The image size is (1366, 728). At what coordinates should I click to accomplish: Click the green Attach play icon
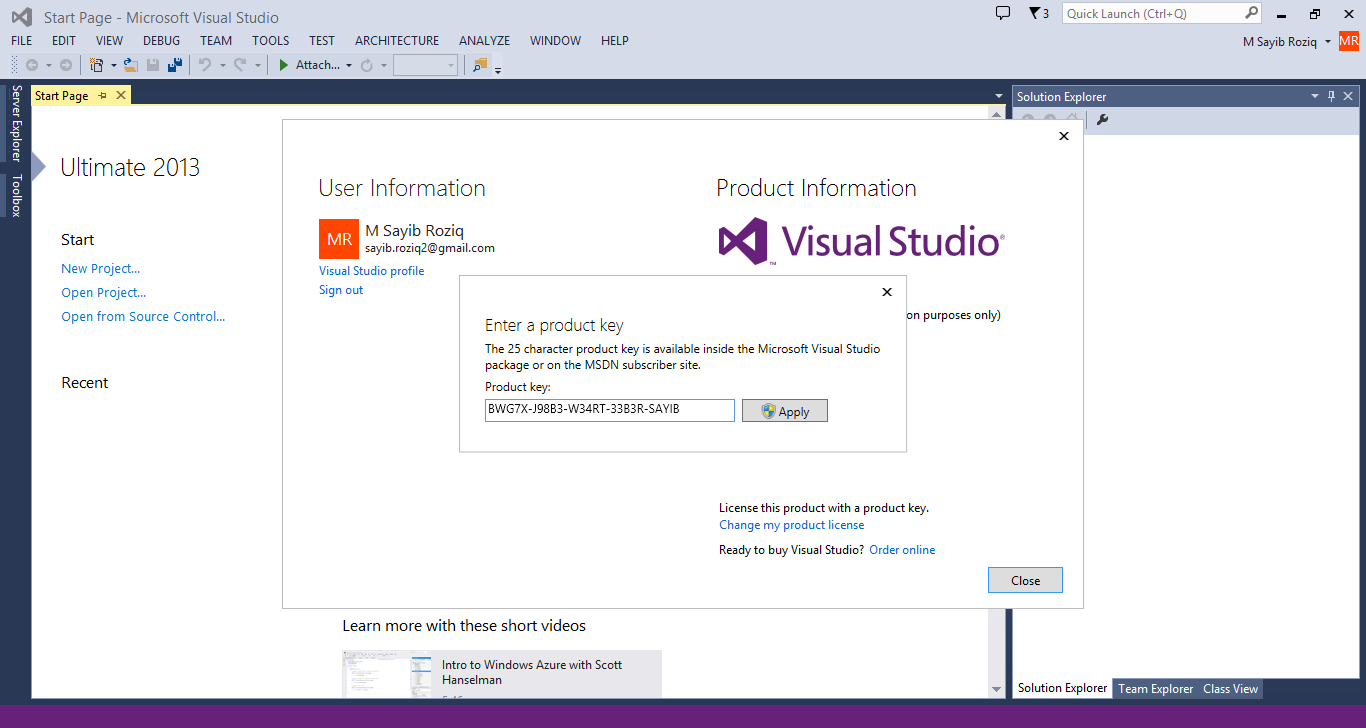(284, 65)
